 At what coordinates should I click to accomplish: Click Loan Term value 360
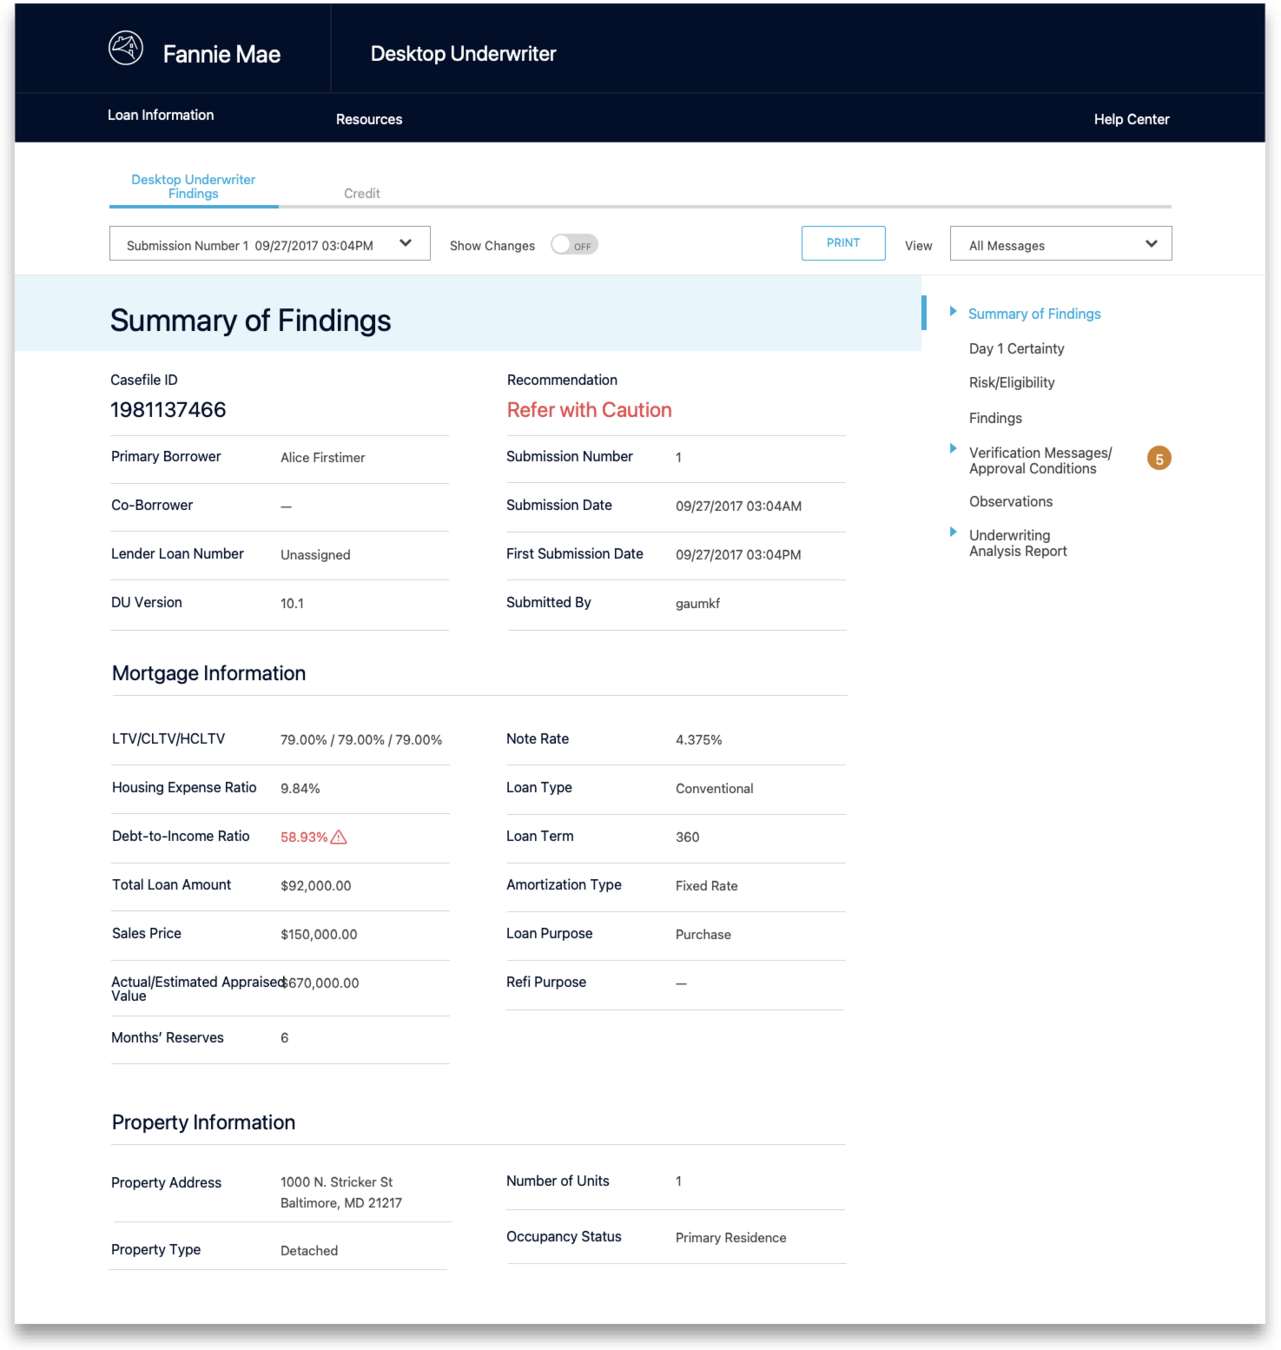pyautogui.click(x=687, y=837)
